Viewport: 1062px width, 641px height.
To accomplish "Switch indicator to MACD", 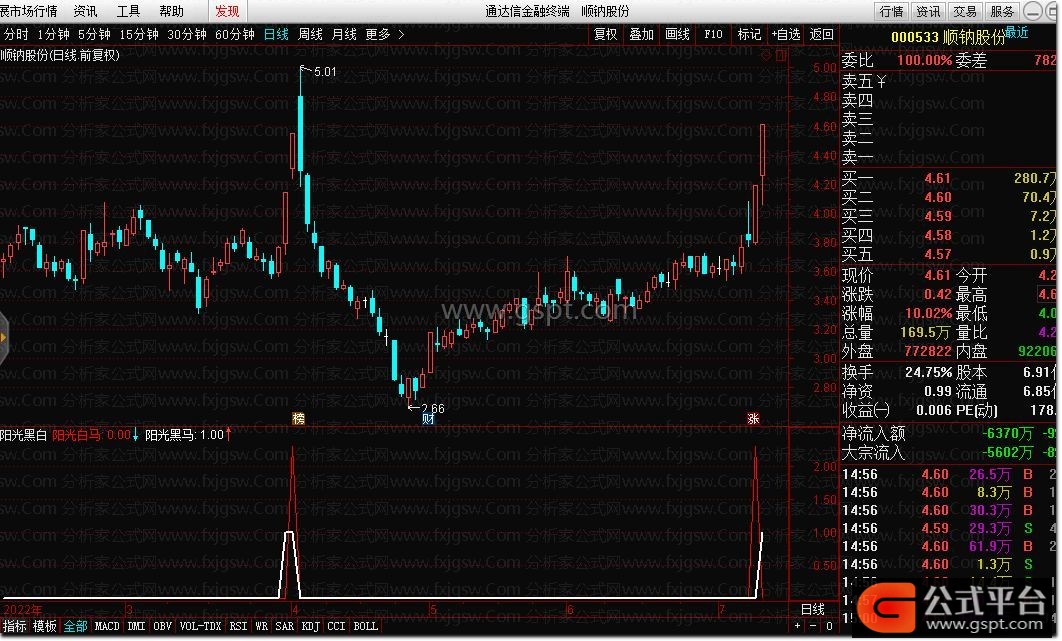I will click(x=107, y=626).
